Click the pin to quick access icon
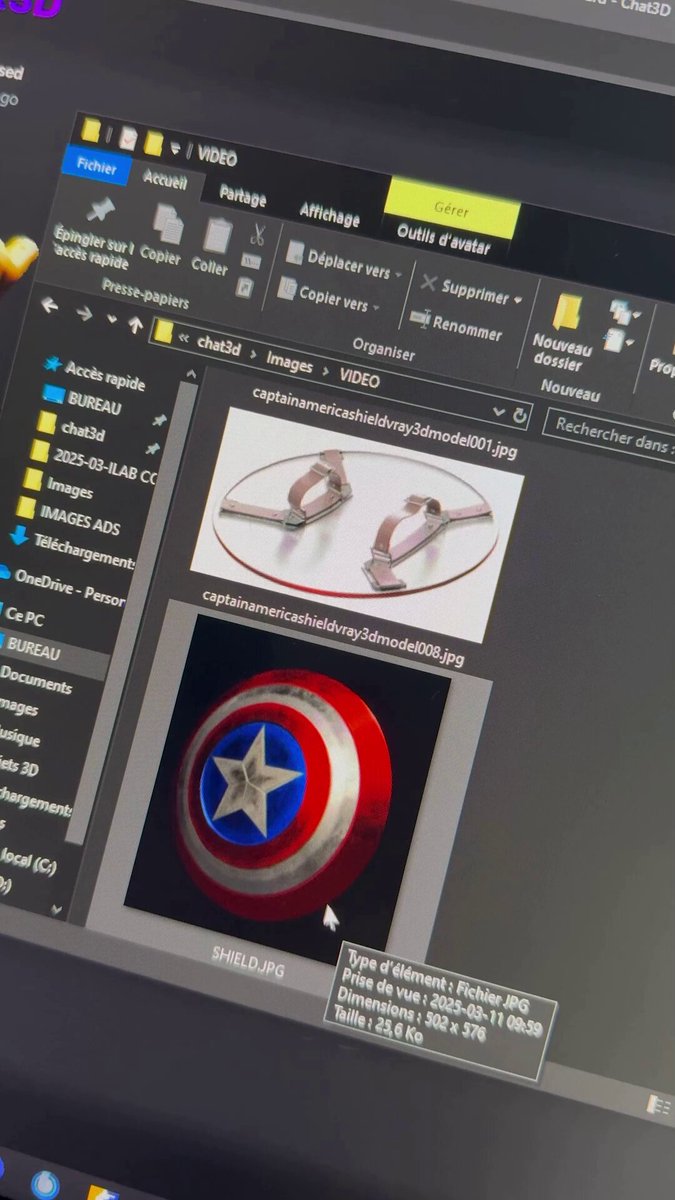This screenshot has height=1200, width=675. [99, 209]
